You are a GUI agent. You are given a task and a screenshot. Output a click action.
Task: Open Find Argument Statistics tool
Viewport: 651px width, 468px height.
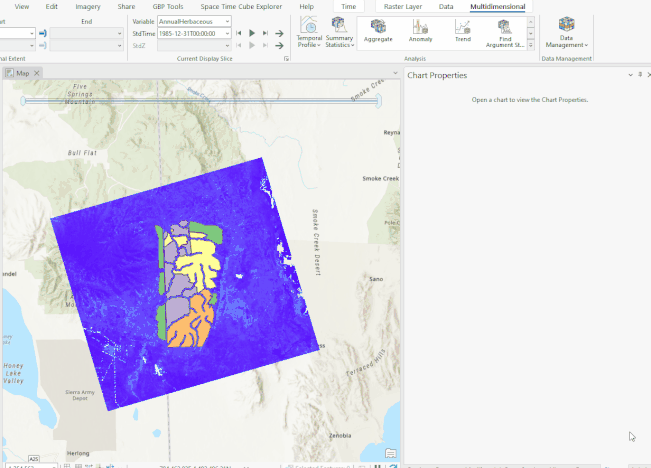tap(505, 31)
